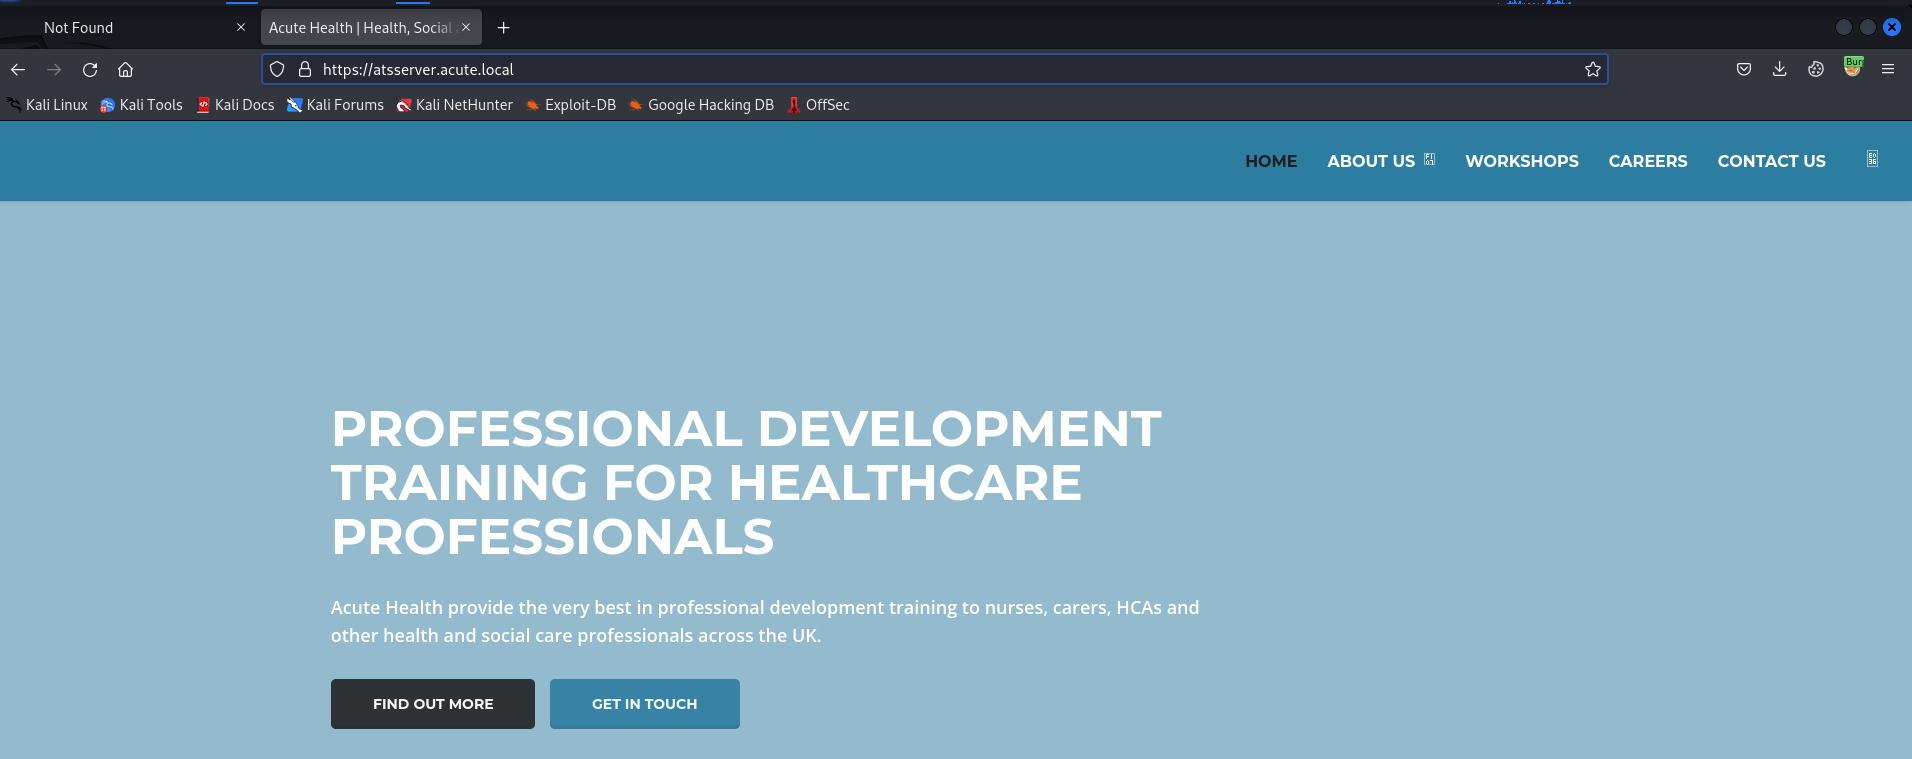Save page to Pocket
The height and width of the screenshot is (759, 1912).
click(x=1743, y=70)
